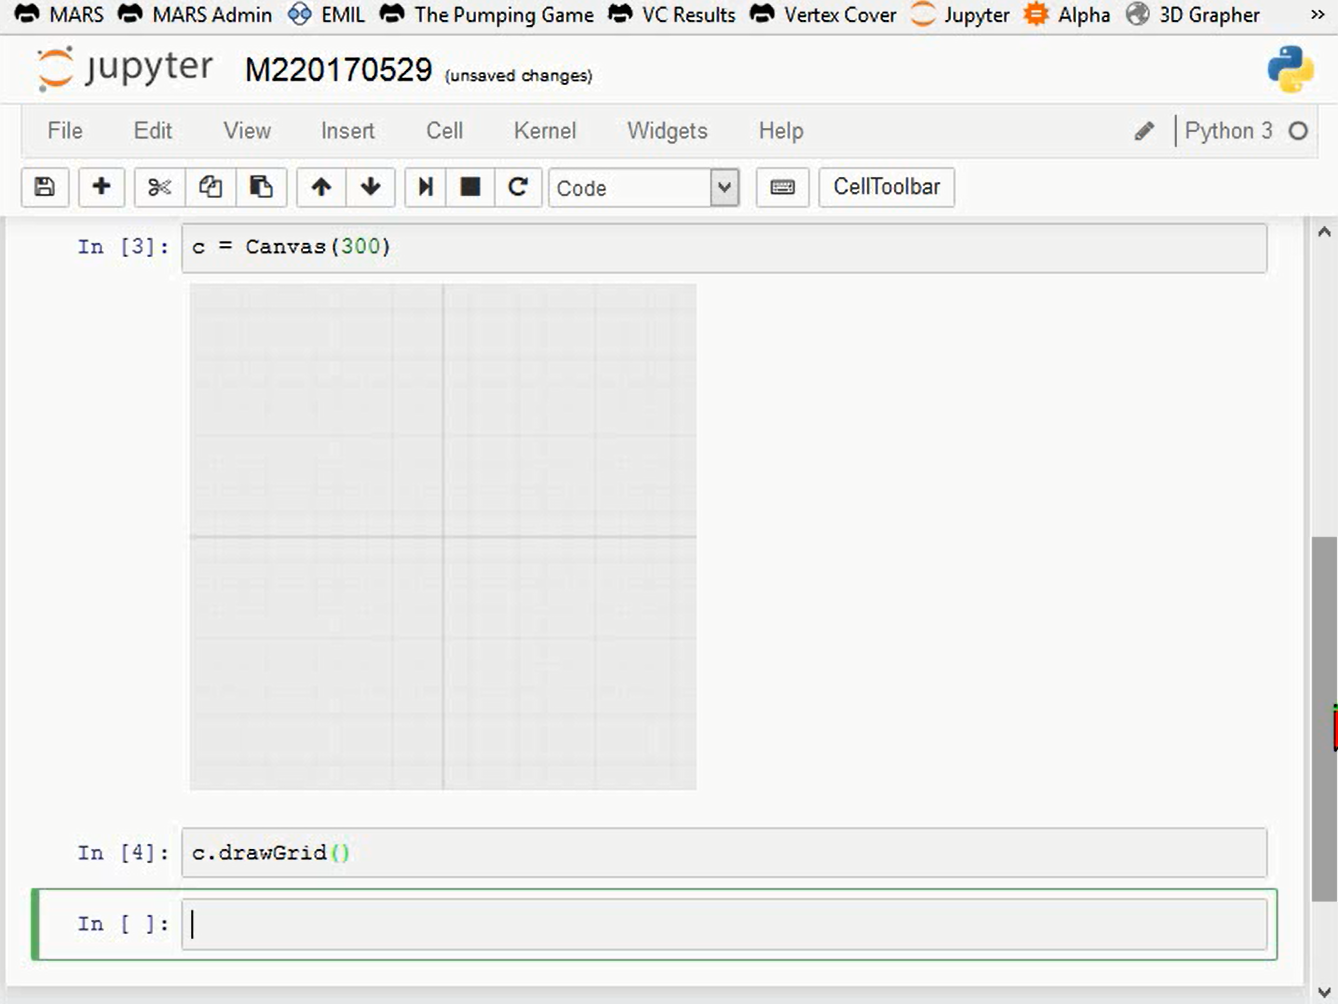Open the Edit menu

pyautogui.click(x=153, y=131)
